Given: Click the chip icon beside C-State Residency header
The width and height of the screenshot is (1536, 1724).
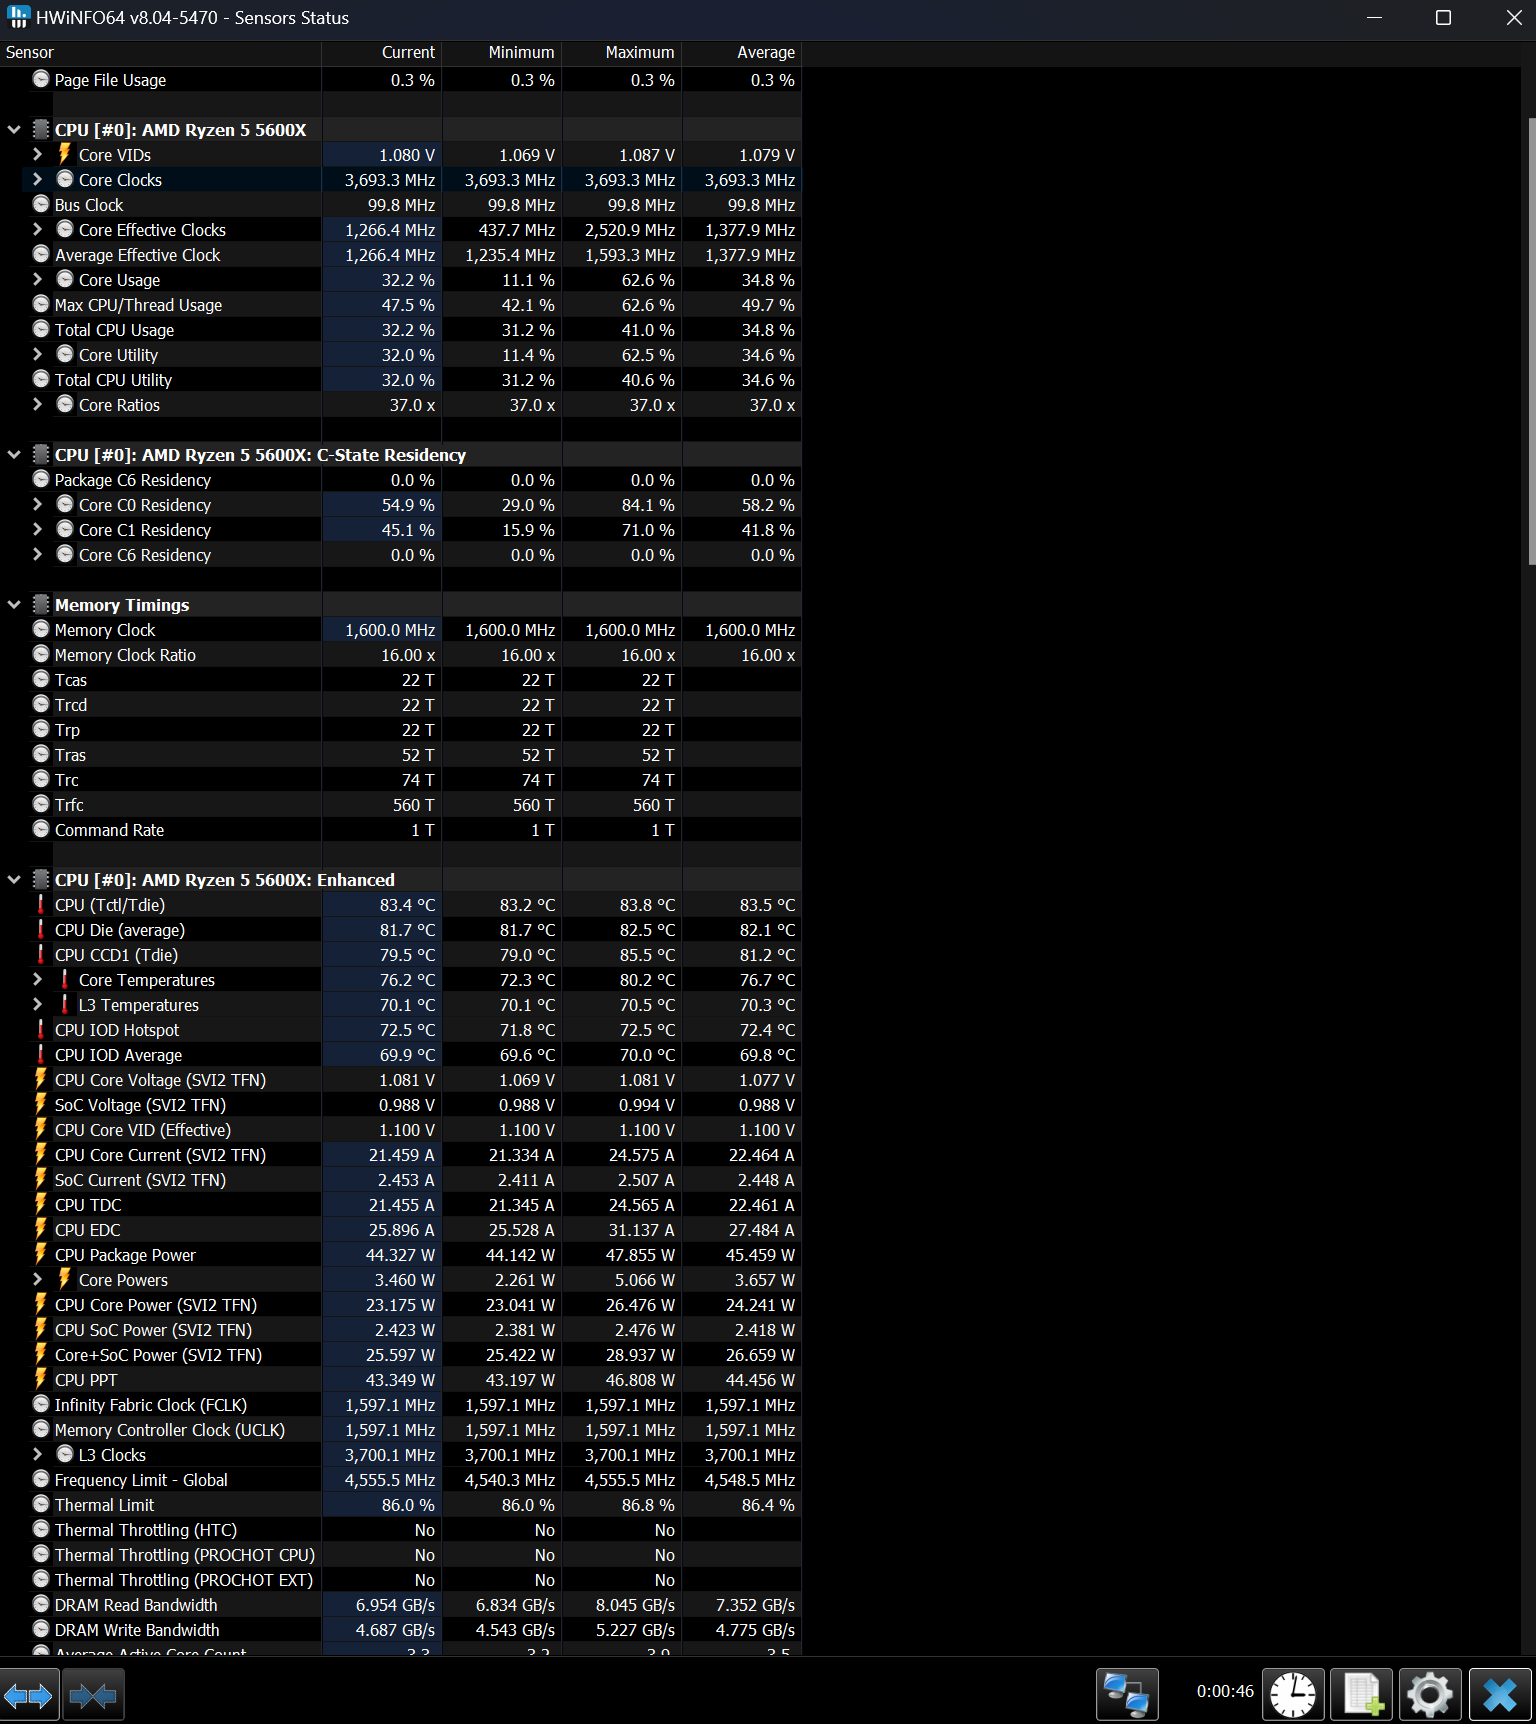Looking at the screenshot, I should coord(41,454).
